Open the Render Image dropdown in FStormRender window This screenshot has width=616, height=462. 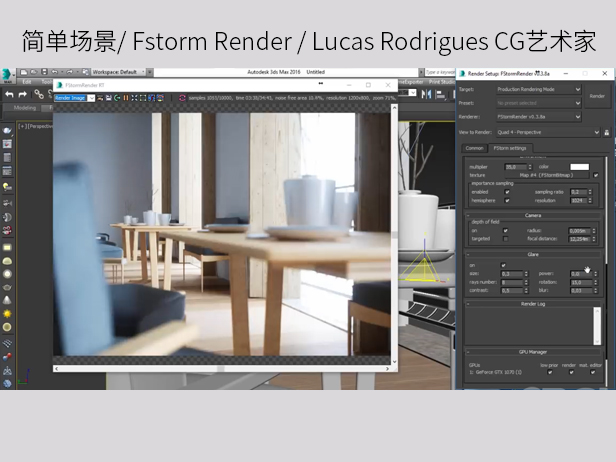click(x=72, y=98)
